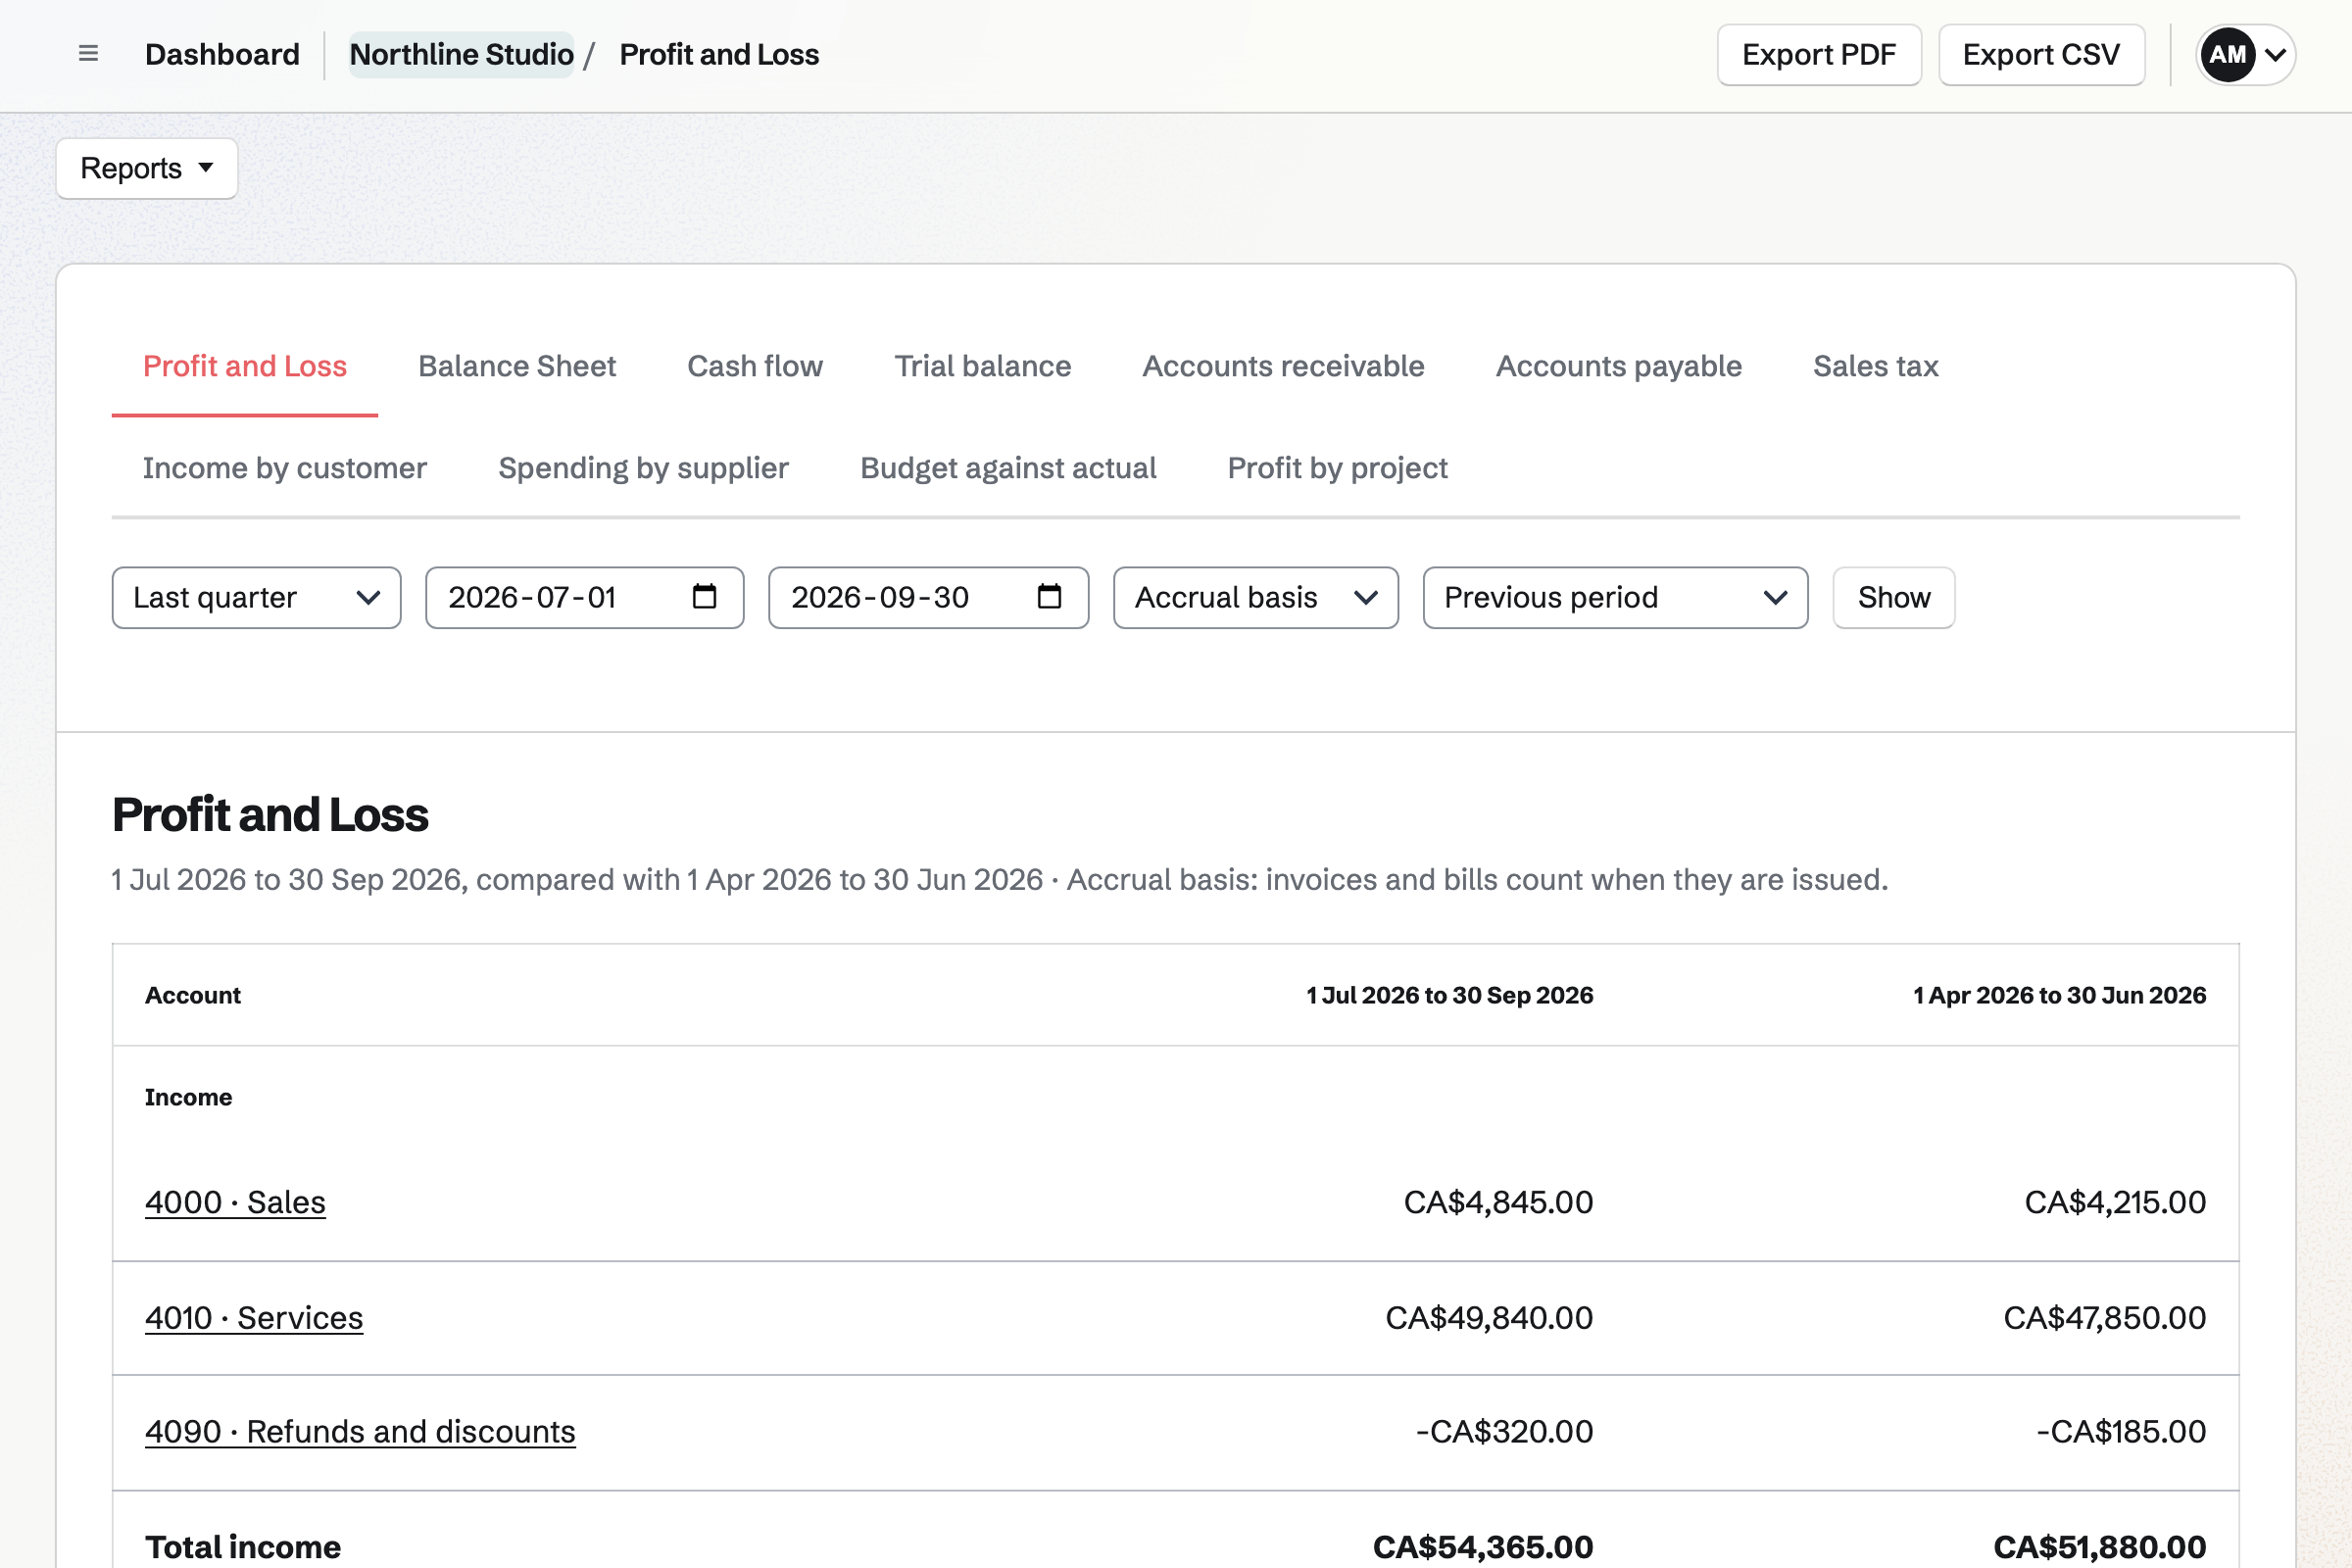2352x1568 pixels.
Task: Click the CA$54,365.00 total income value
Action: [1483, 1547]
